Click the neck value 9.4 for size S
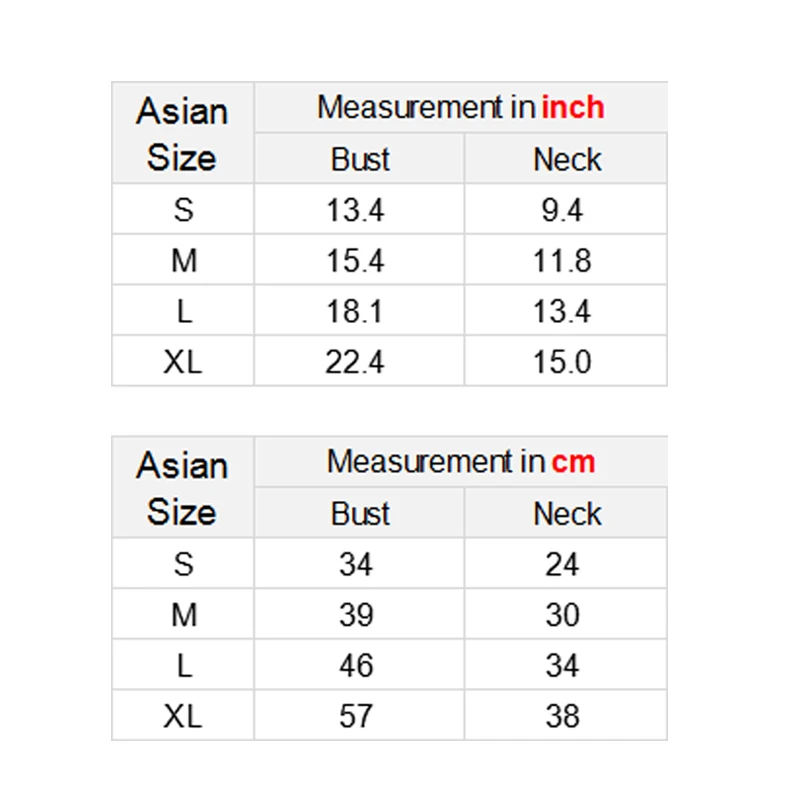The width and height of the screenshot is (800, 800). (x=562, y=210)
